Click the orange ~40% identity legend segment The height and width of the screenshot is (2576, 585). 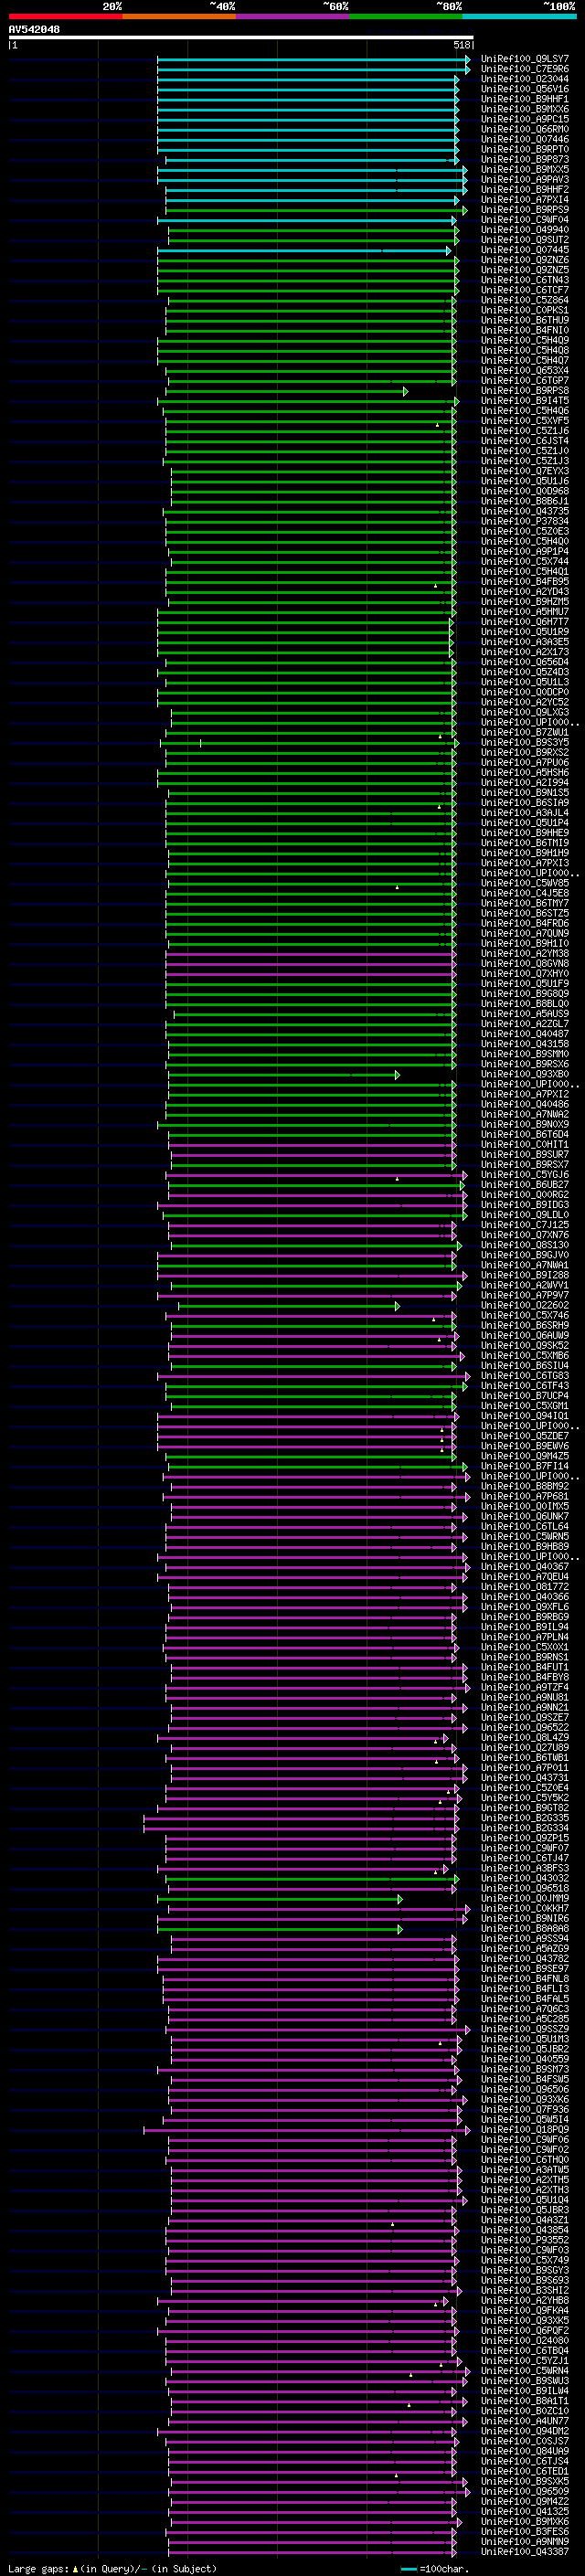point(179,16)
